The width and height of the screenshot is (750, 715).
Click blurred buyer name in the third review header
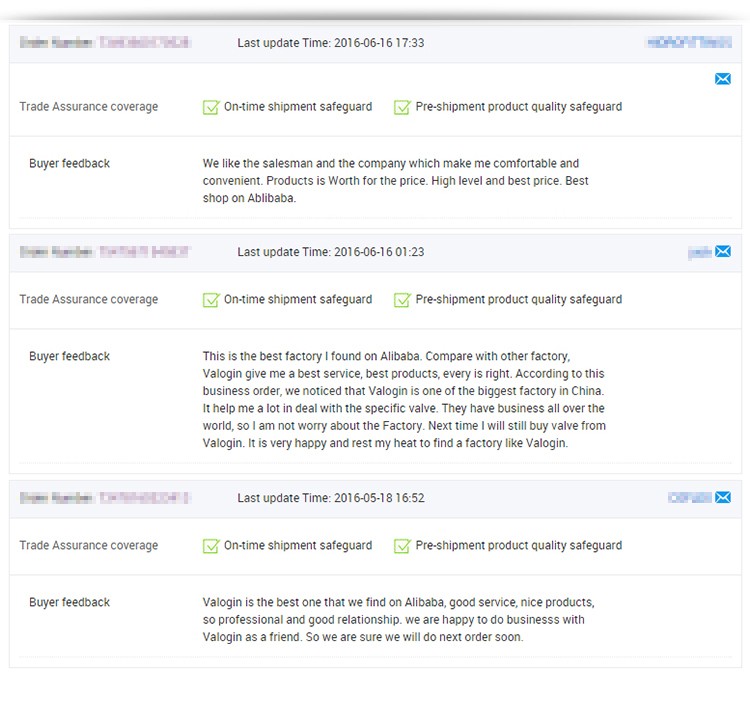689,497
